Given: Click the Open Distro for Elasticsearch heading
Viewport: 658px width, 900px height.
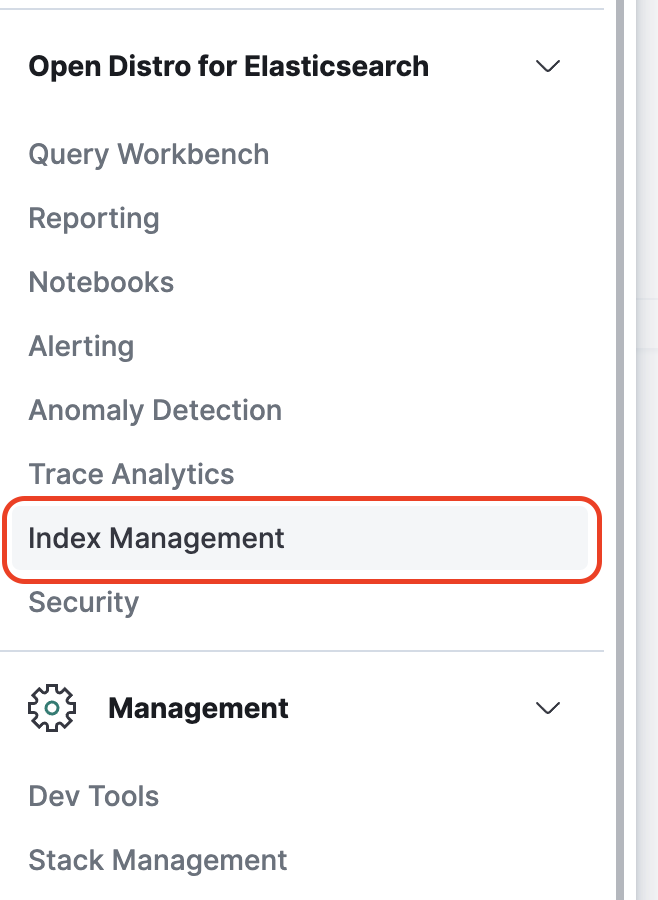Looking at the screenshot, I should click(229, 67).
